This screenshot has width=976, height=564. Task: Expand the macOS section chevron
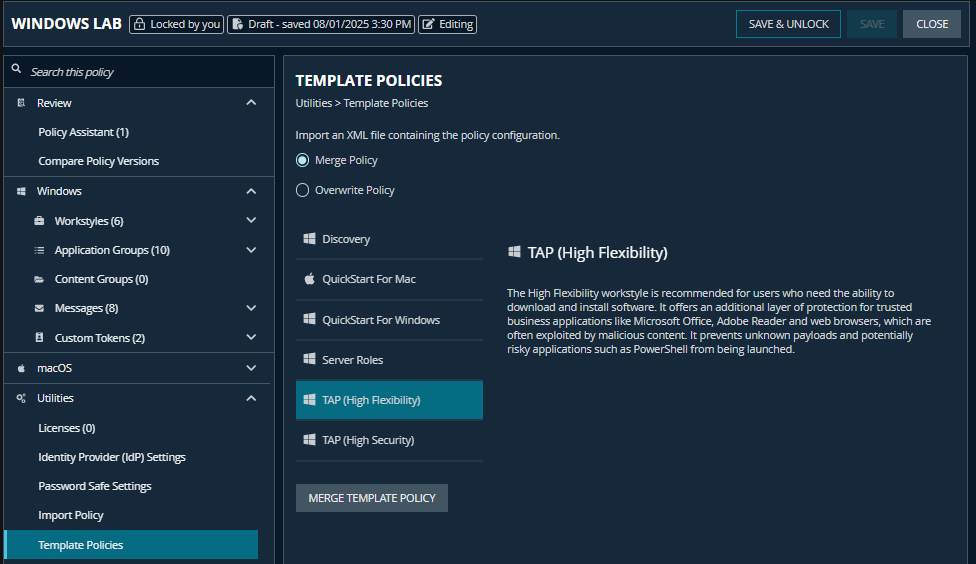[251, 368]
